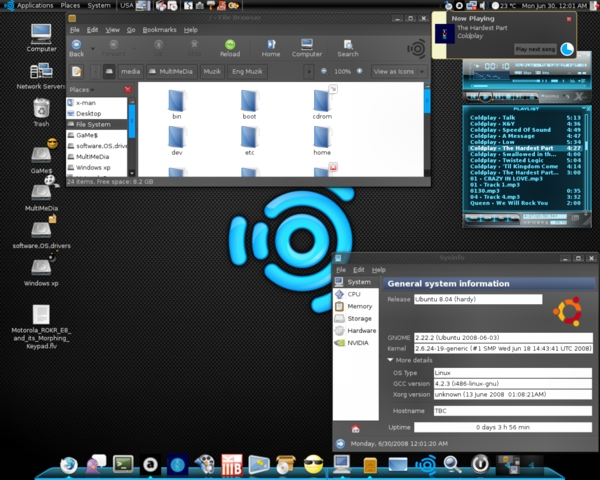Screen dimensions: 600x480
Task: Open File menu in File Browser
Action: coord(75,30)
